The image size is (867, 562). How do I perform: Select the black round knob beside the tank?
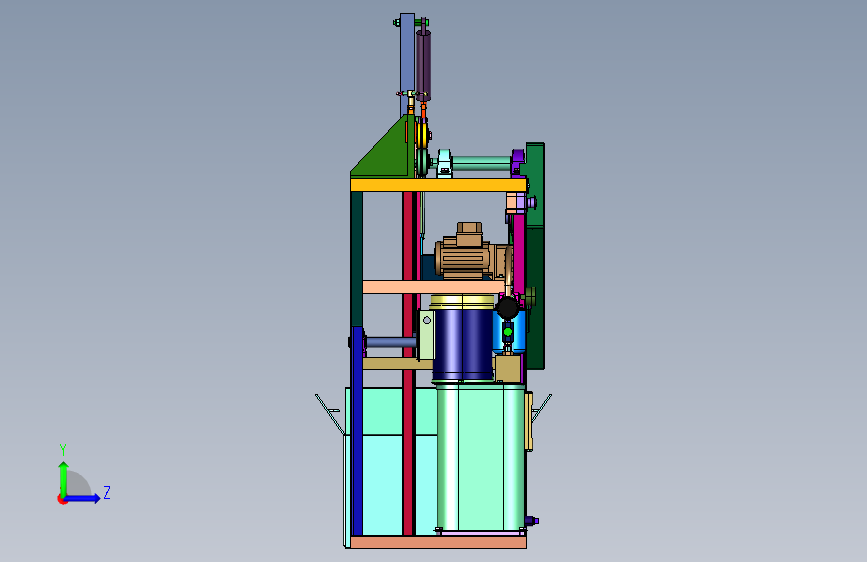[x=507, y=308]
